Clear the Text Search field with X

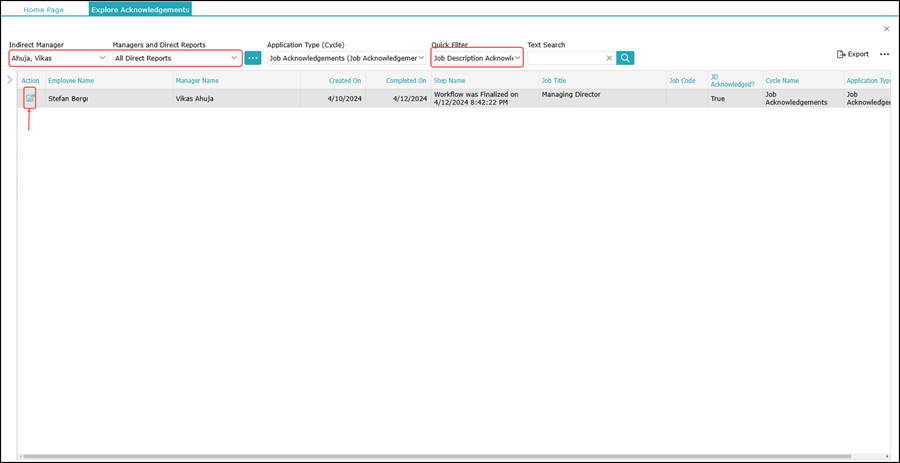(608, 58)
